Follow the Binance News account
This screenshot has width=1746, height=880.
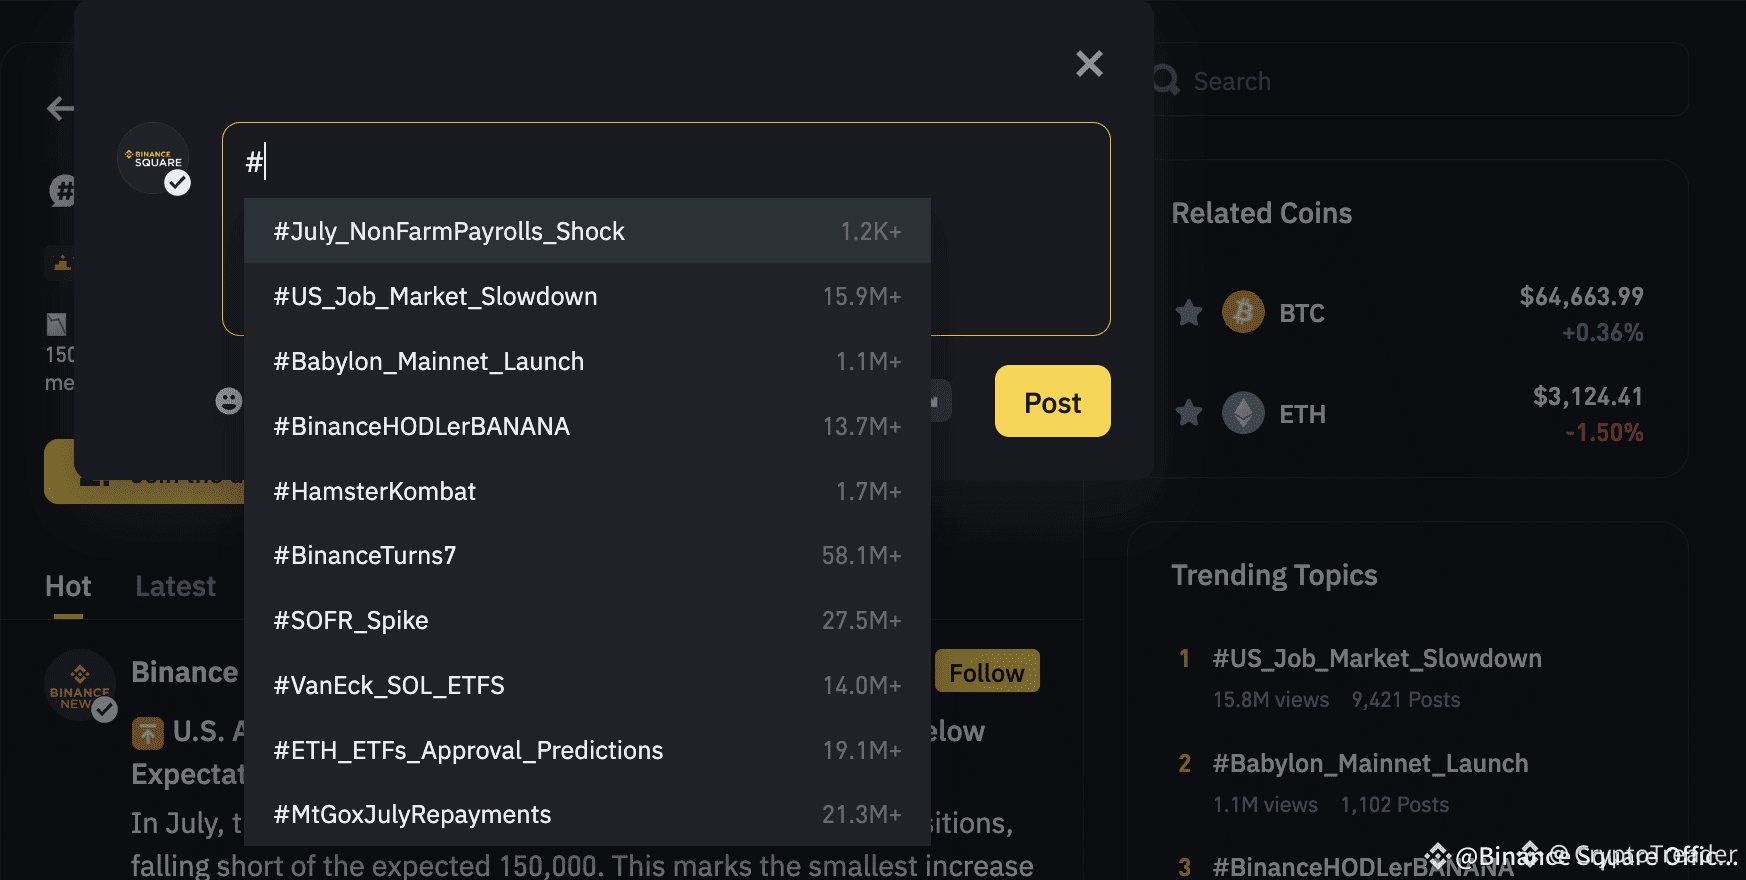click(x=987, y=671)
